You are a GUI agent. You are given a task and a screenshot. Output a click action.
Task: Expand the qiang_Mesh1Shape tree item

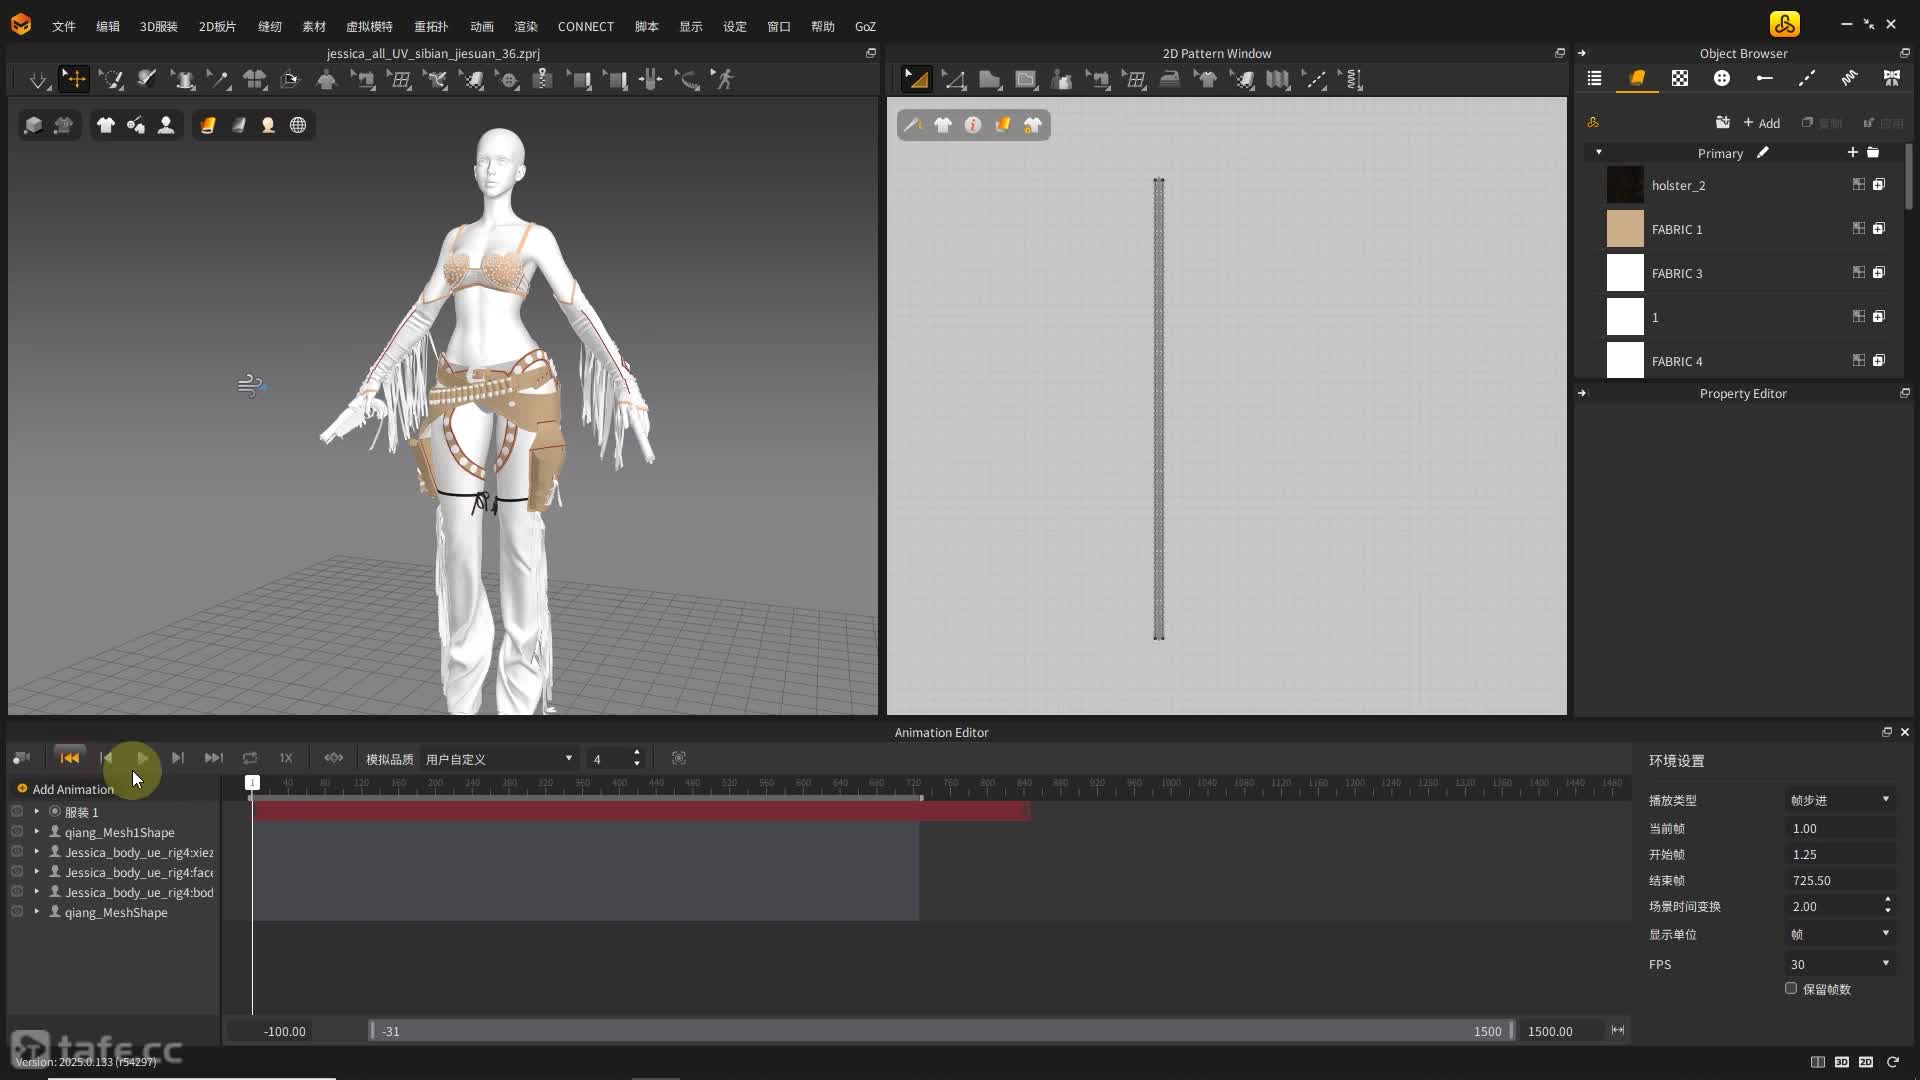(x=37, y=832)
